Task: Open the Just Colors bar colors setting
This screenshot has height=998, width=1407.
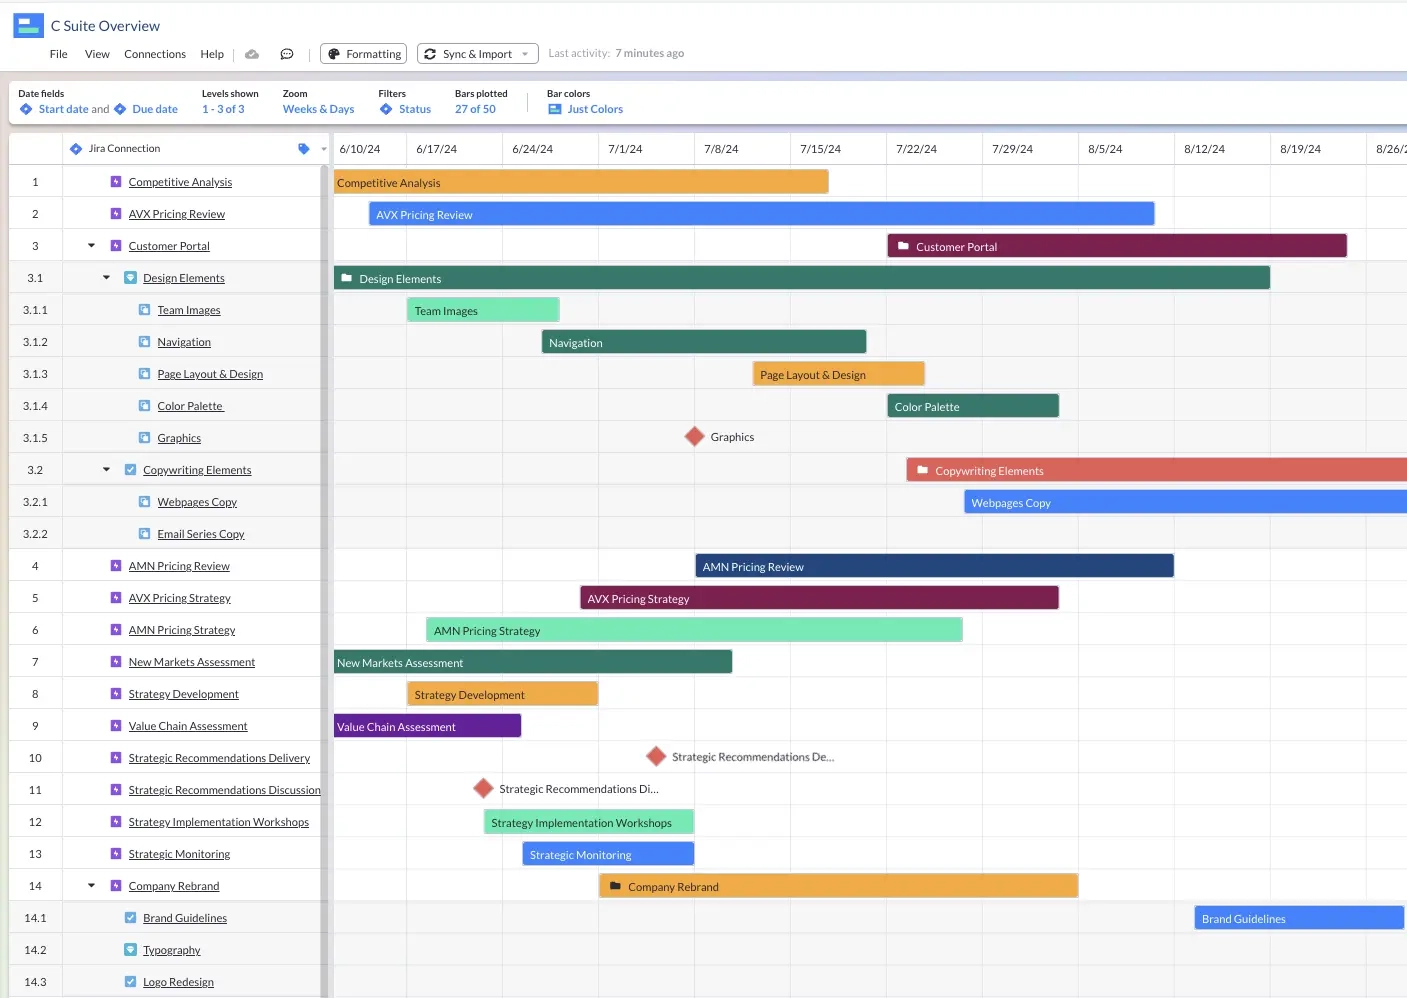Action: 594,109
